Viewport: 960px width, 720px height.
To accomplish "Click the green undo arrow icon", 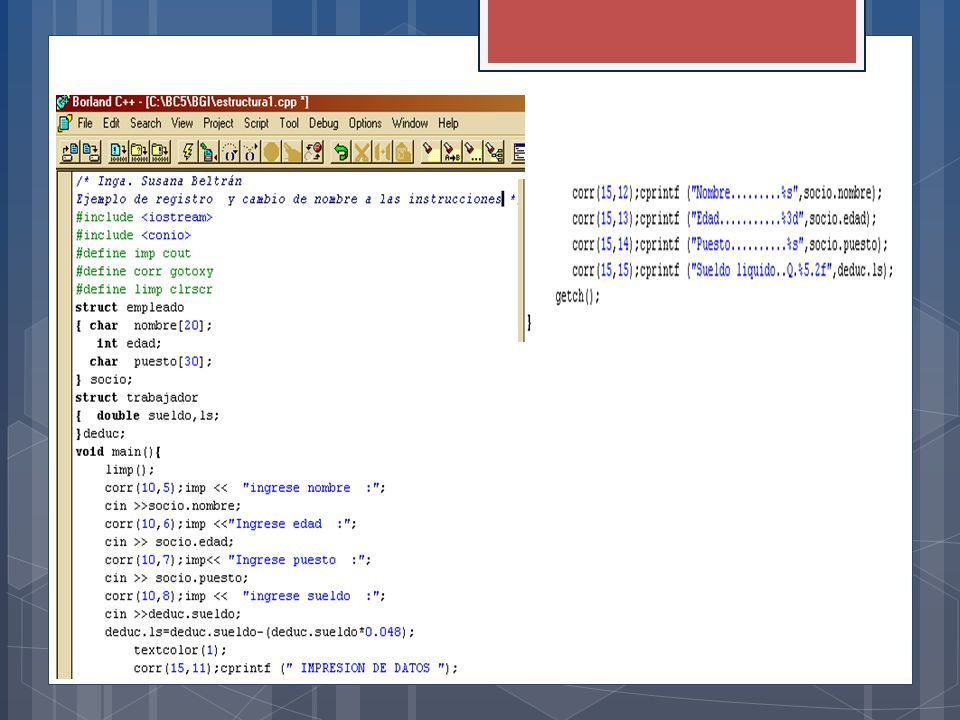I will (340, 151).
